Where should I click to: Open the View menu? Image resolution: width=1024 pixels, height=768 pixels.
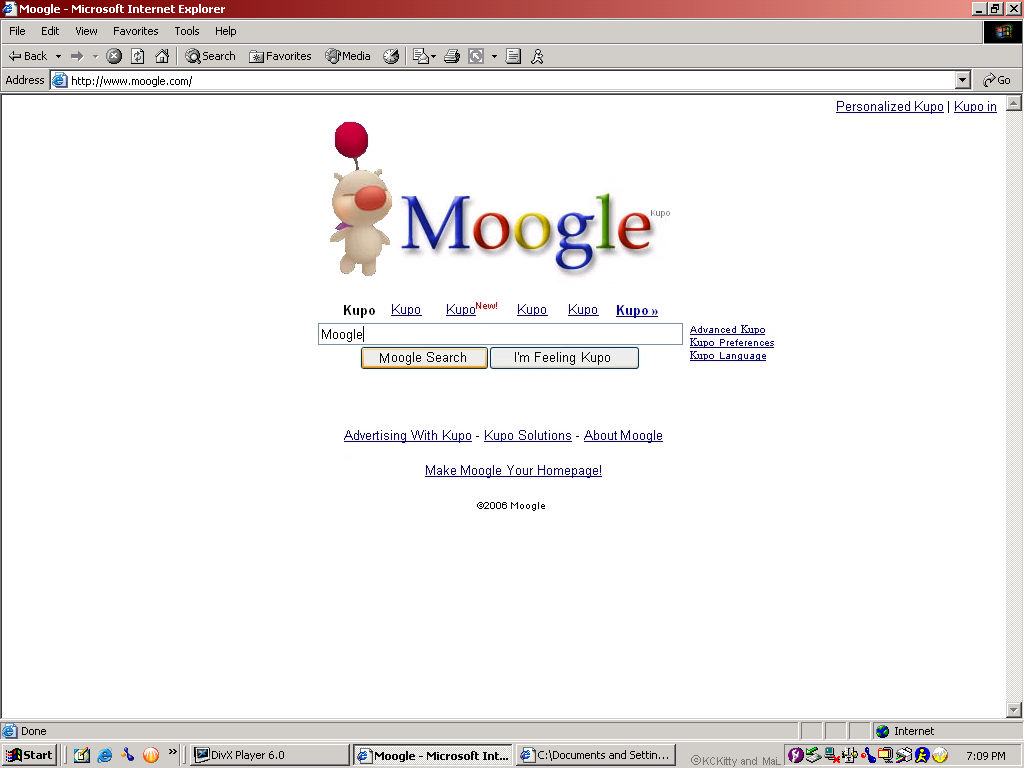point(86,31)
